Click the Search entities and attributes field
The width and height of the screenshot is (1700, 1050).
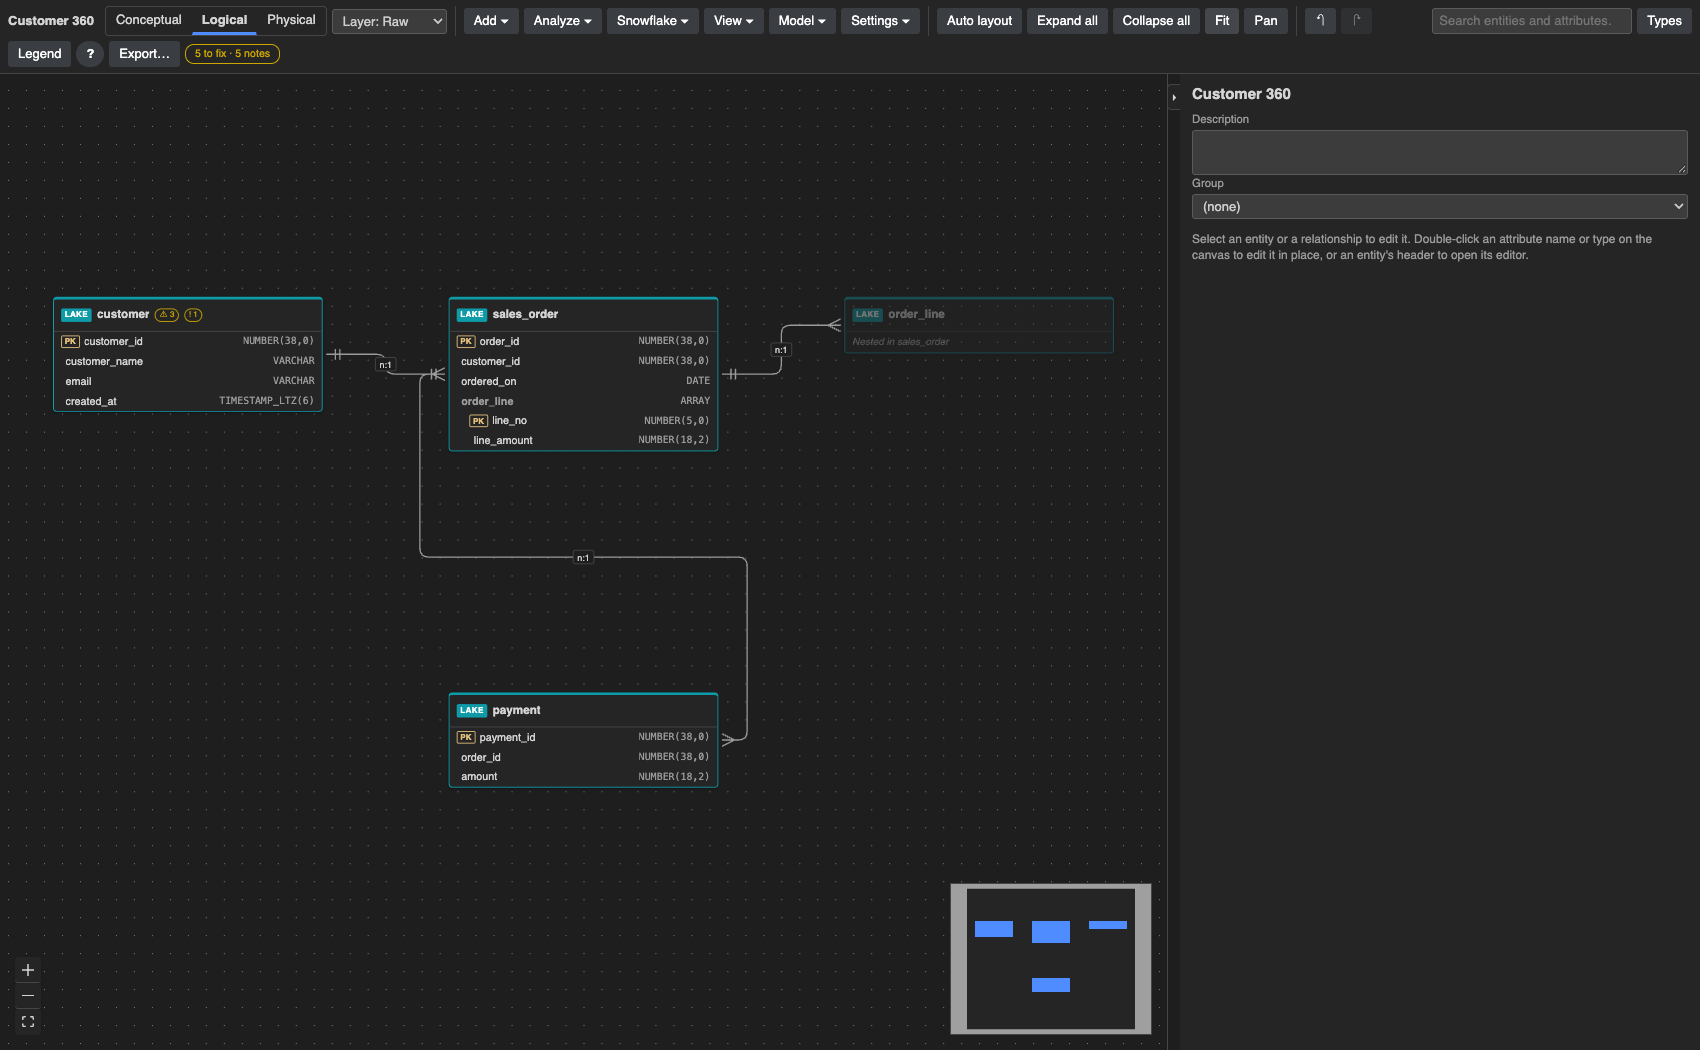pyautogui.click(x=1531, y=20)
